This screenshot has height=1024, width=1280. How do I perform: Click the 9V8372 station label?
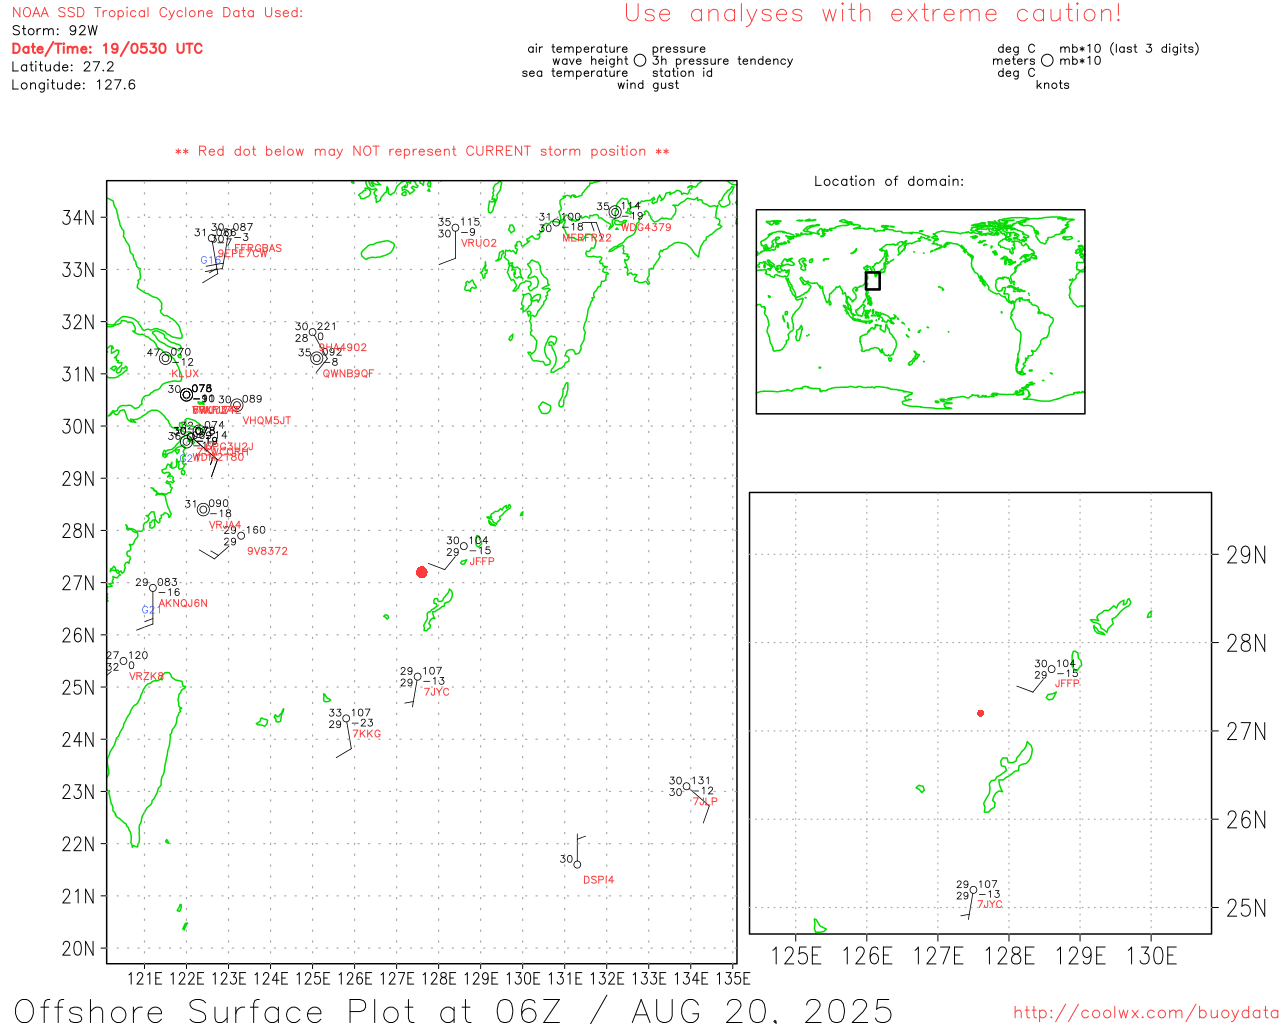coord(267,551)
